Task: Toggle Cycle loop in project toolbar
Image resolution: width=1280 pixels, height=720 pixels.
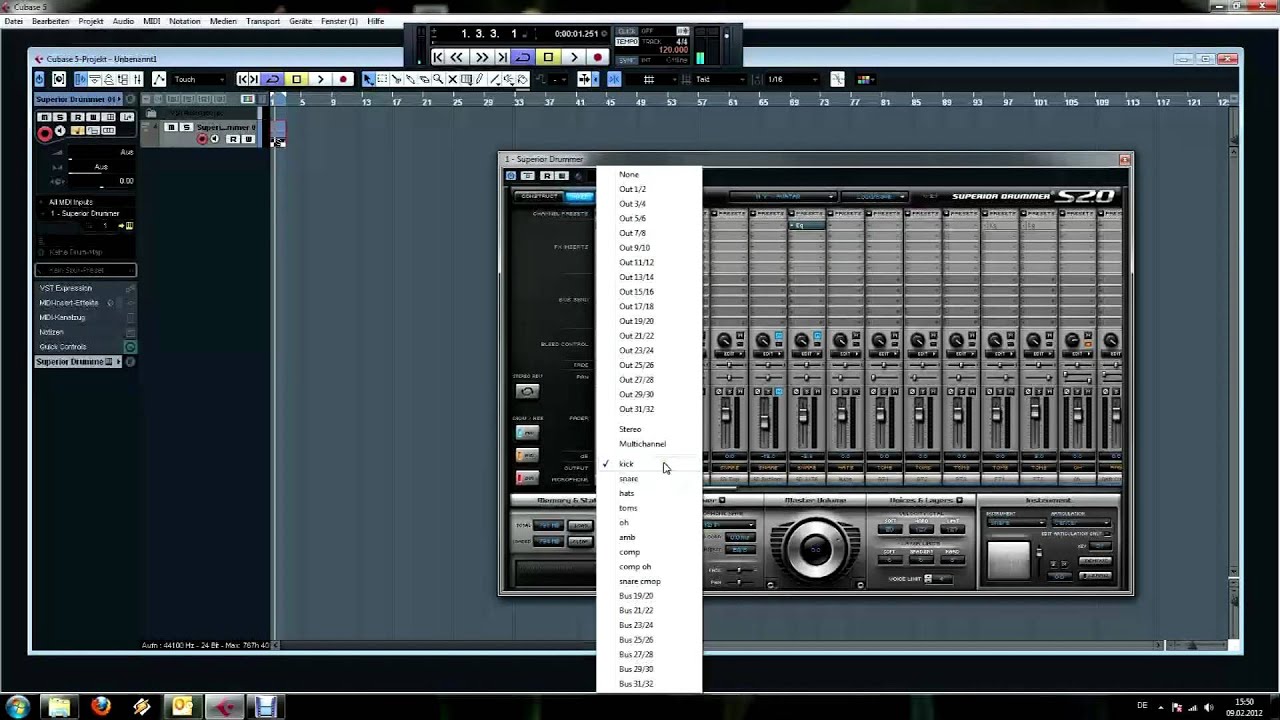Action: [272, 79]
